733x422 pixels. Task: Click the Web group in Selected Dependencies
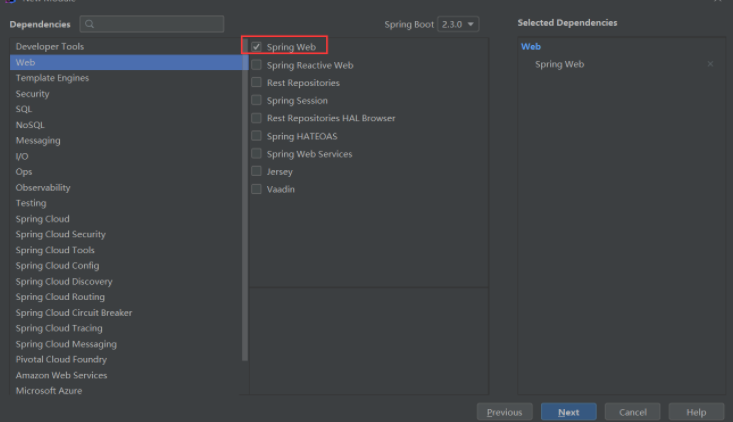pyautogui.click(x=531, y=46)
